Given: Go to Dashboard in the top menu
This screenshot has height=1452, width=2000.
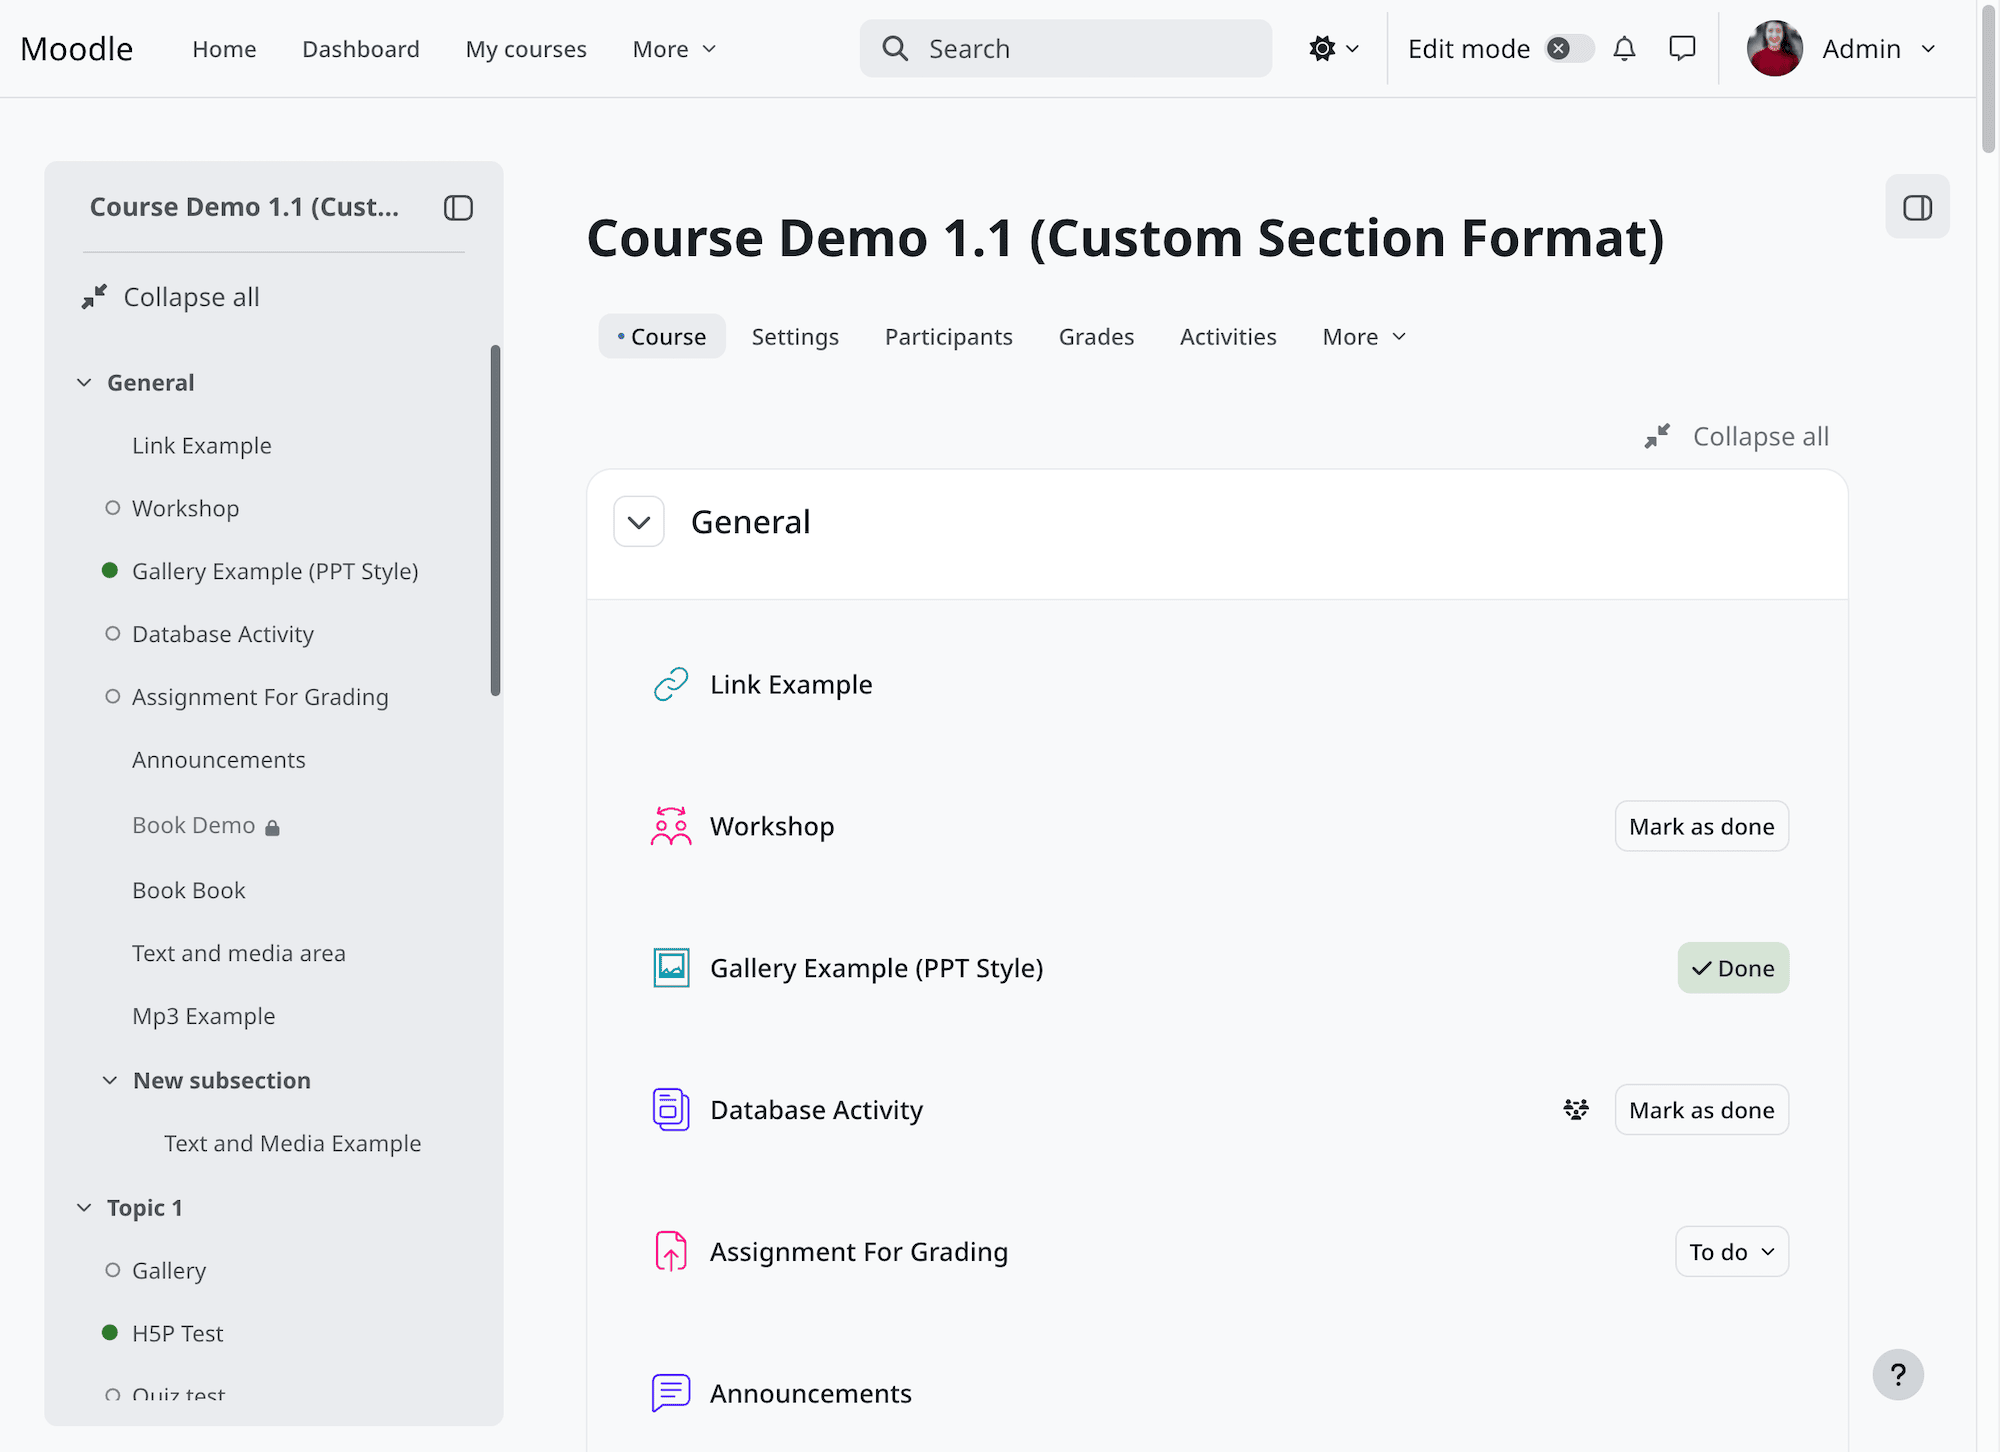Looking at the screenshot, I should (361, 49).
